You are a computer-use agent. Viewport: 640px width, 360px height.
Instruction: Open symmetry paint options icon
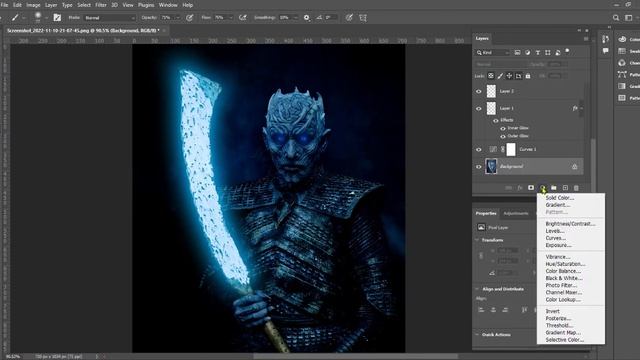click(x=363, y=18)
